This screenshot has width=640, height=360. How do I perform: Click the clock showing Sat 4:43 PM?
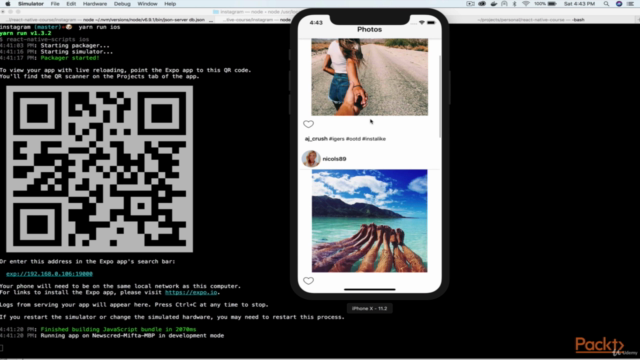(579, 4)
